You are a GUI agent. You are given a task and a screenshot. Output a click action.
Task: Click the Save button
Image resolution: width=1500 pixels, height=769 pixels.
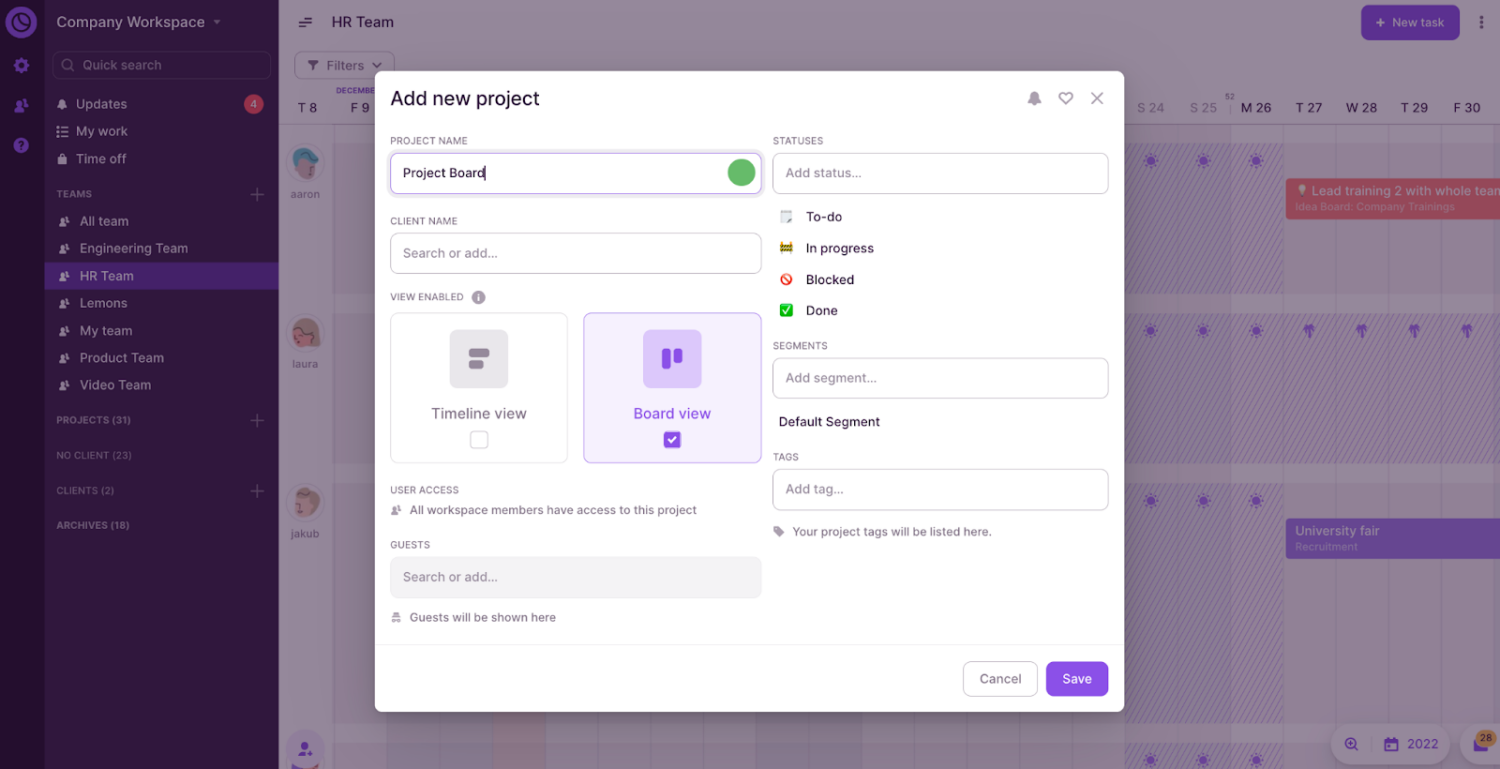(x=1076, y=679)
